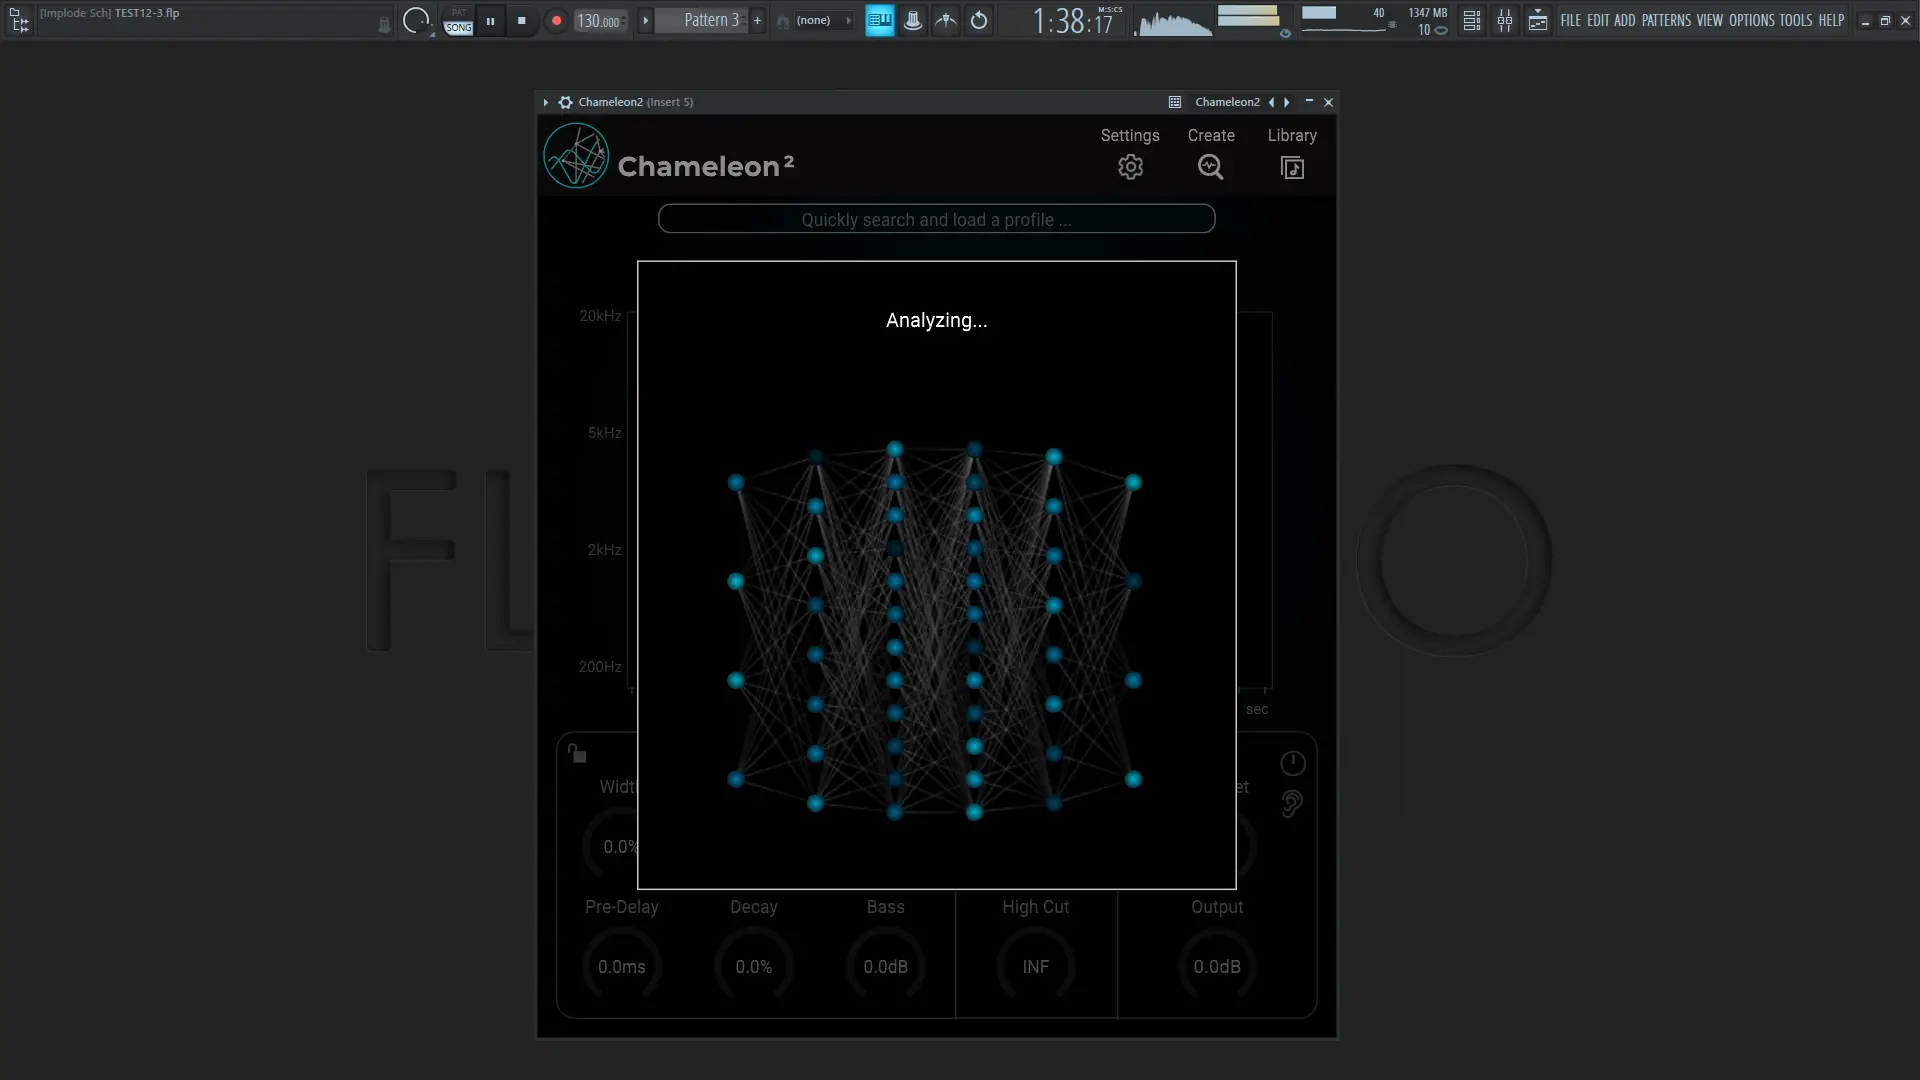Click the profile search field
The image size is (1920, 1080).
[x=936, y=219]
